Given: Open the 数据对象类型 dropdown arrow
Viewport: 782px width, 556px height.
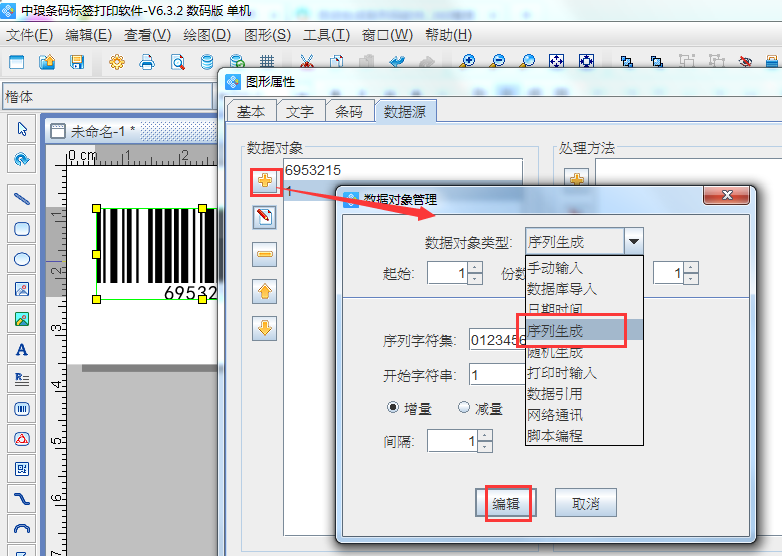Looking at the screenshot, I should [633, 241].
